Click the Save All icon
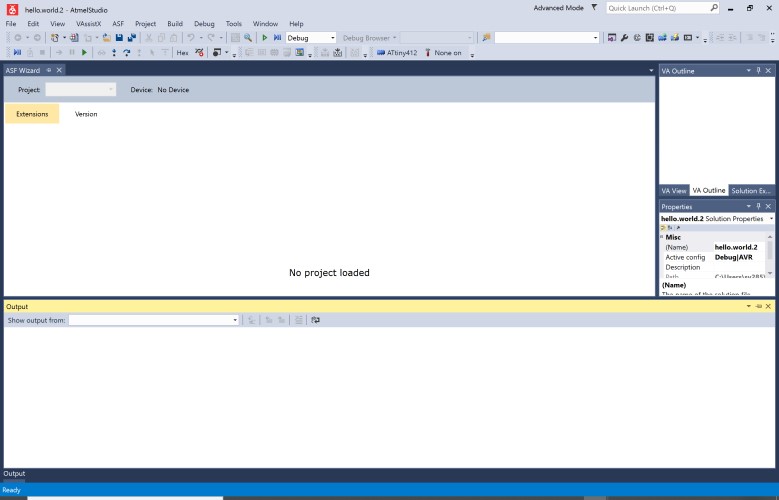This screenshot has height=500, width=779. [132, 38]
